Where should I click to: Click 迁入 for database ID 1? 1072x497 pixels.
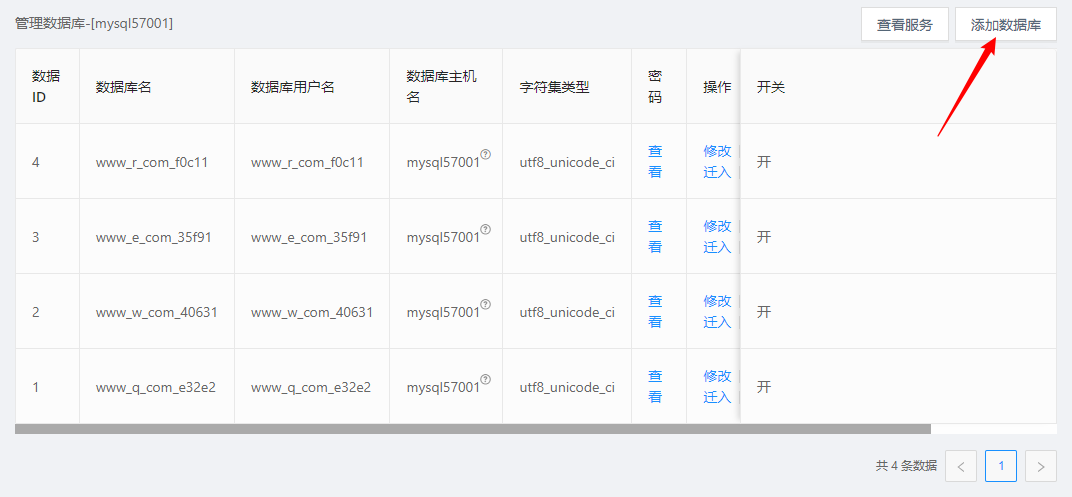(717, 397)
